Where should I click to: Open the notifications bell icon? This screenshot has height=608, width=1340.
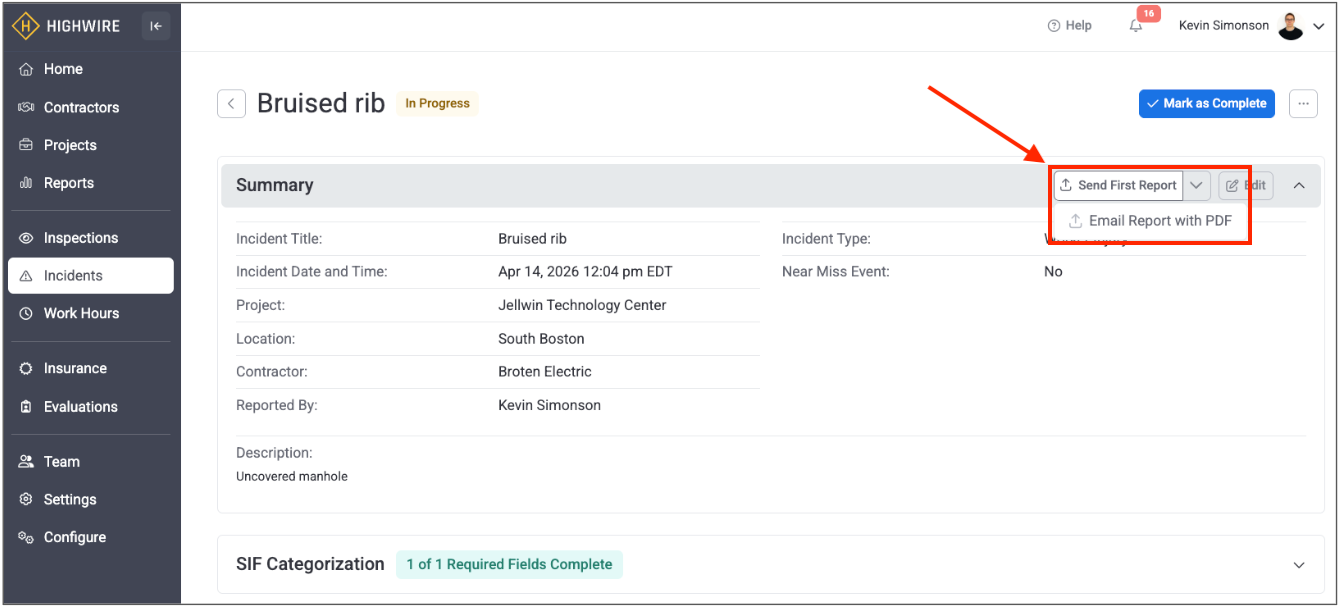pos(1136,27)
